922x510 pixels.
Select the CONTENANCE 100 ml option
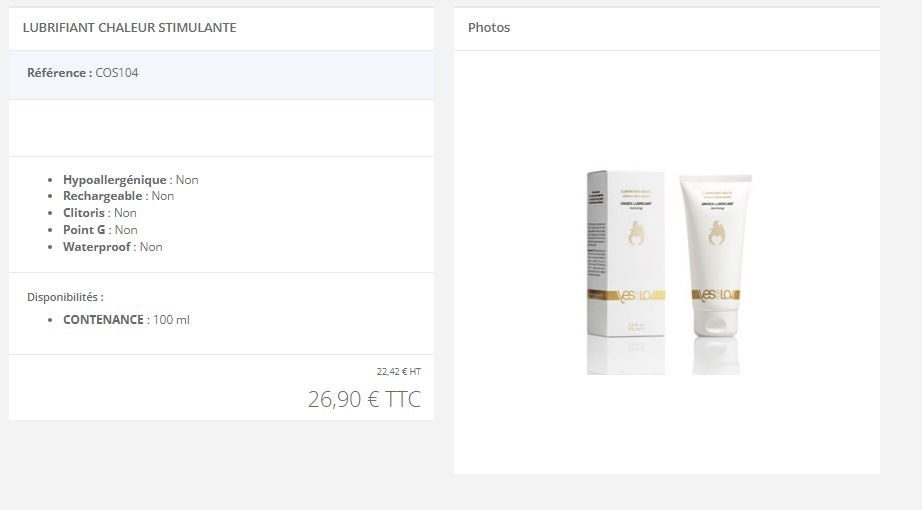pos(126,320)
